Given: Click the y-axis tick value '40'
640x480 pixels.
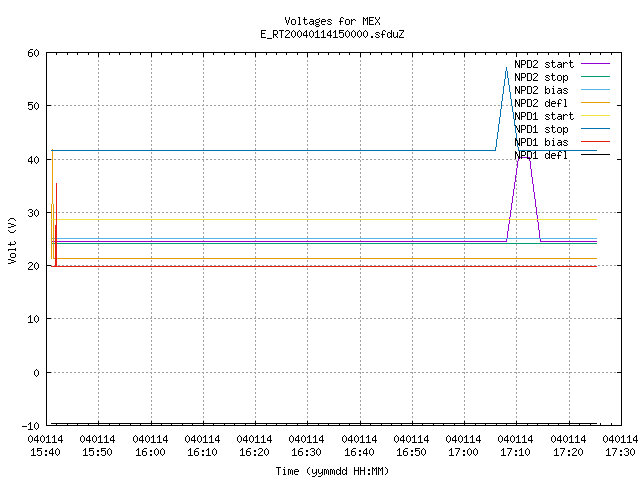Looking at the screenshot, I should 33,160.
